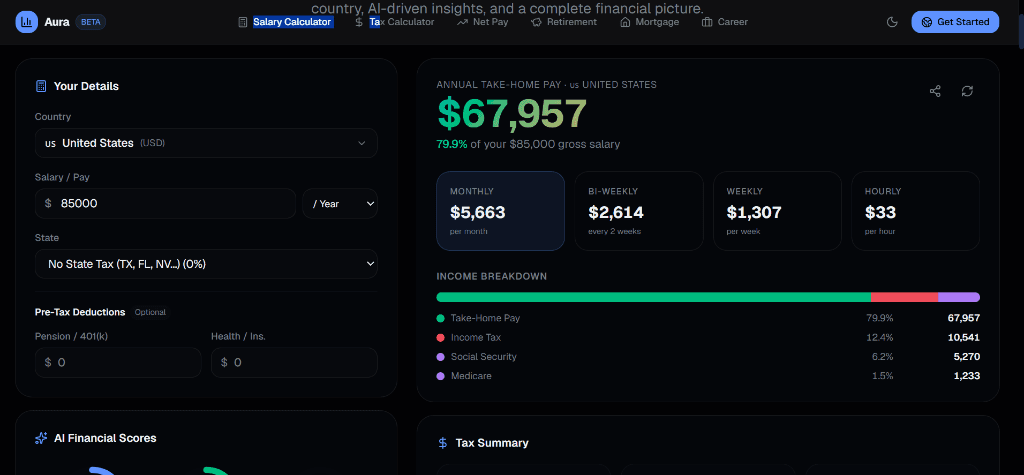Click the Salary Calculator nav icon
Image resolution: width=1024 pixels, height=475 pixels.
(243, 22)
